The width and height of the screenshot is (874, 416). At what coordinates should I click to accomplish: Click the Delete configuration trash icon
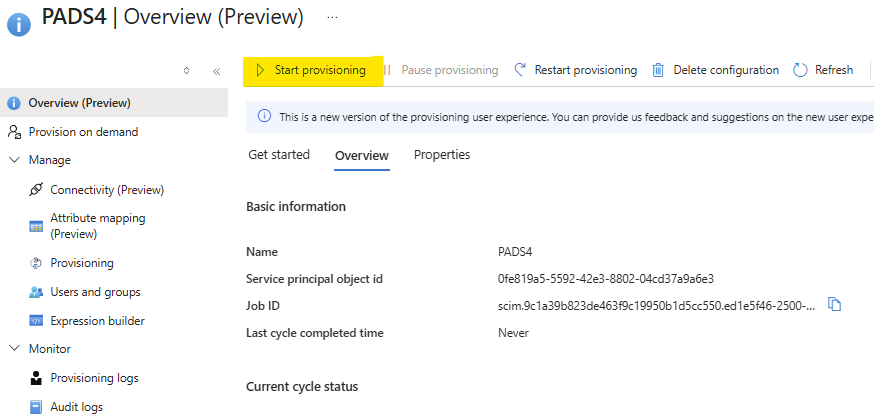click(658, 70)
